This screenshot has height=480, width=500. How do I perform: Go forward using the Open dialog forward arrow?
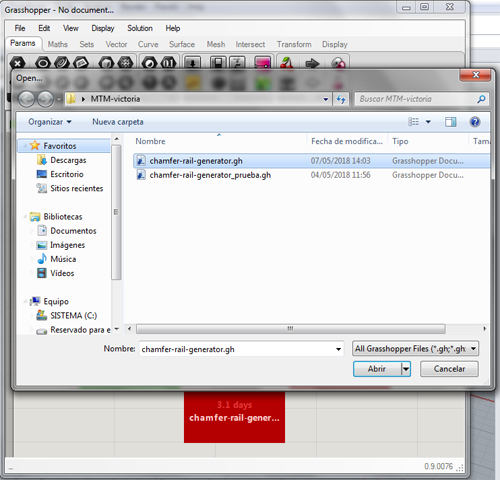[45, 99]
